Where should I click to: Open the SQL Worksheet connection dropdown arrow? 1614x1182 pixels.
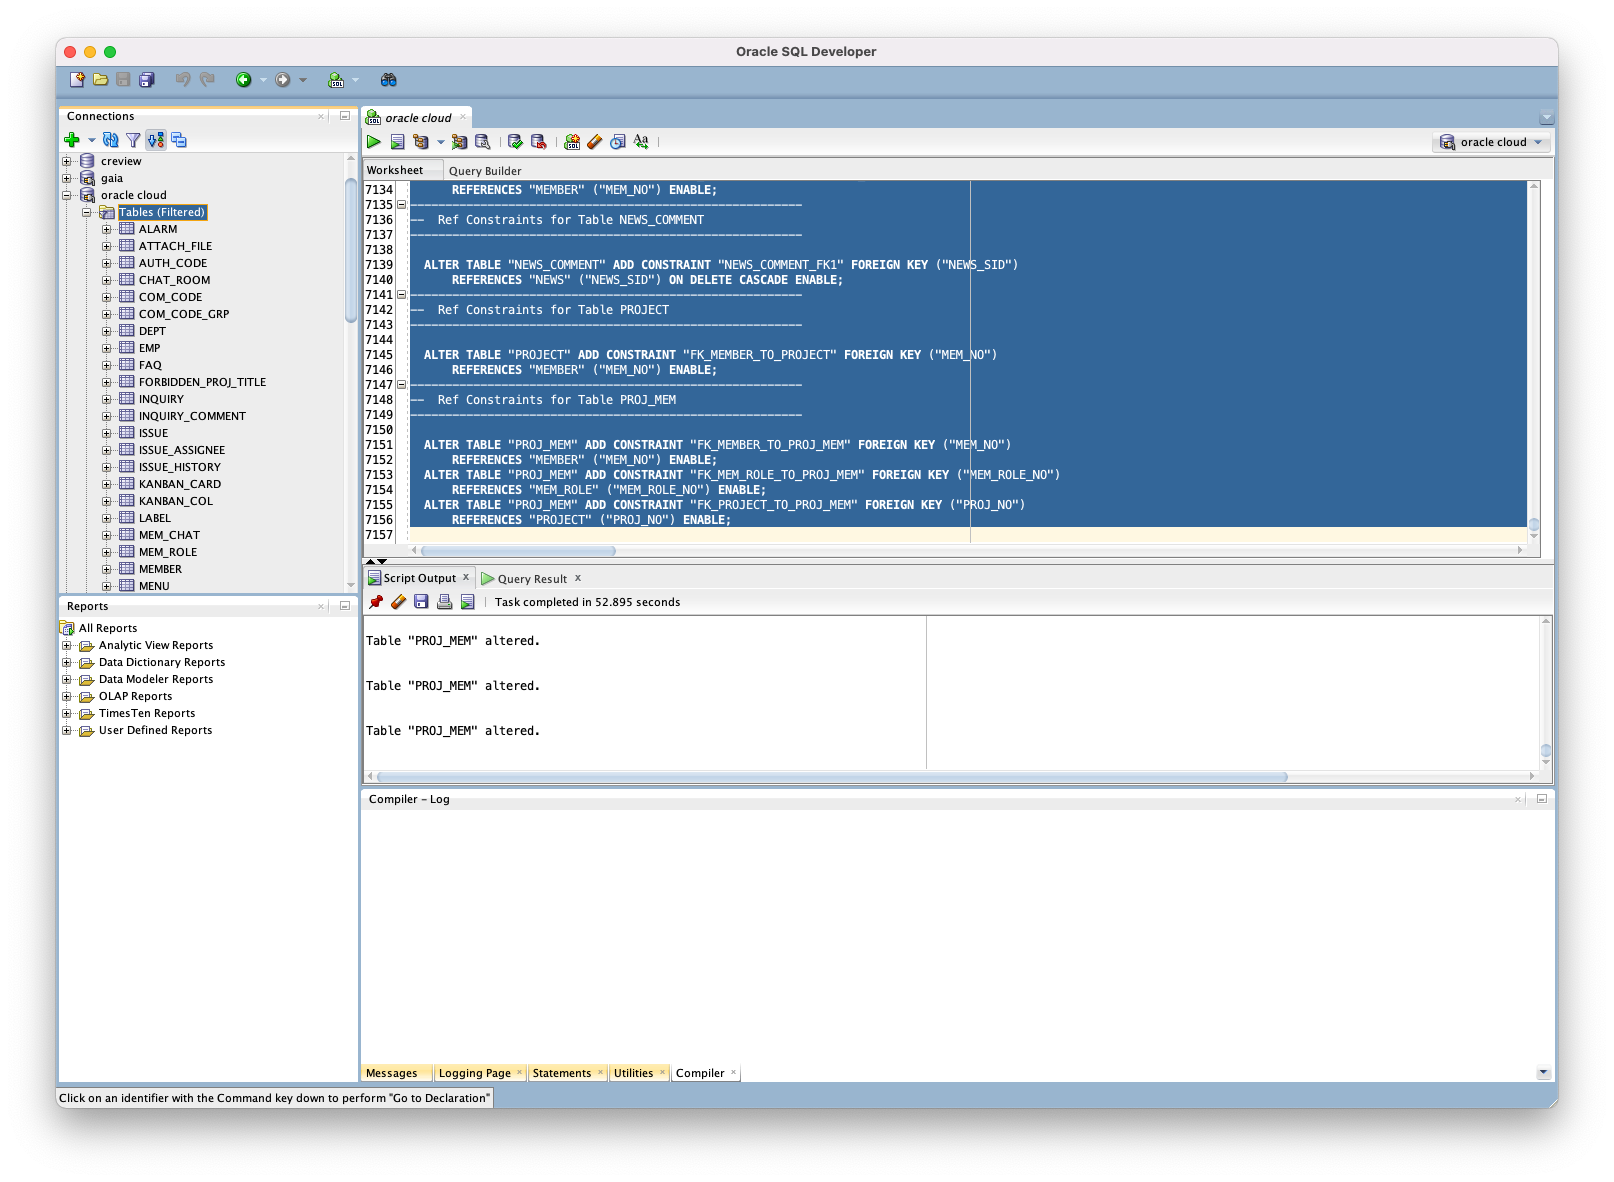(355, 80)
